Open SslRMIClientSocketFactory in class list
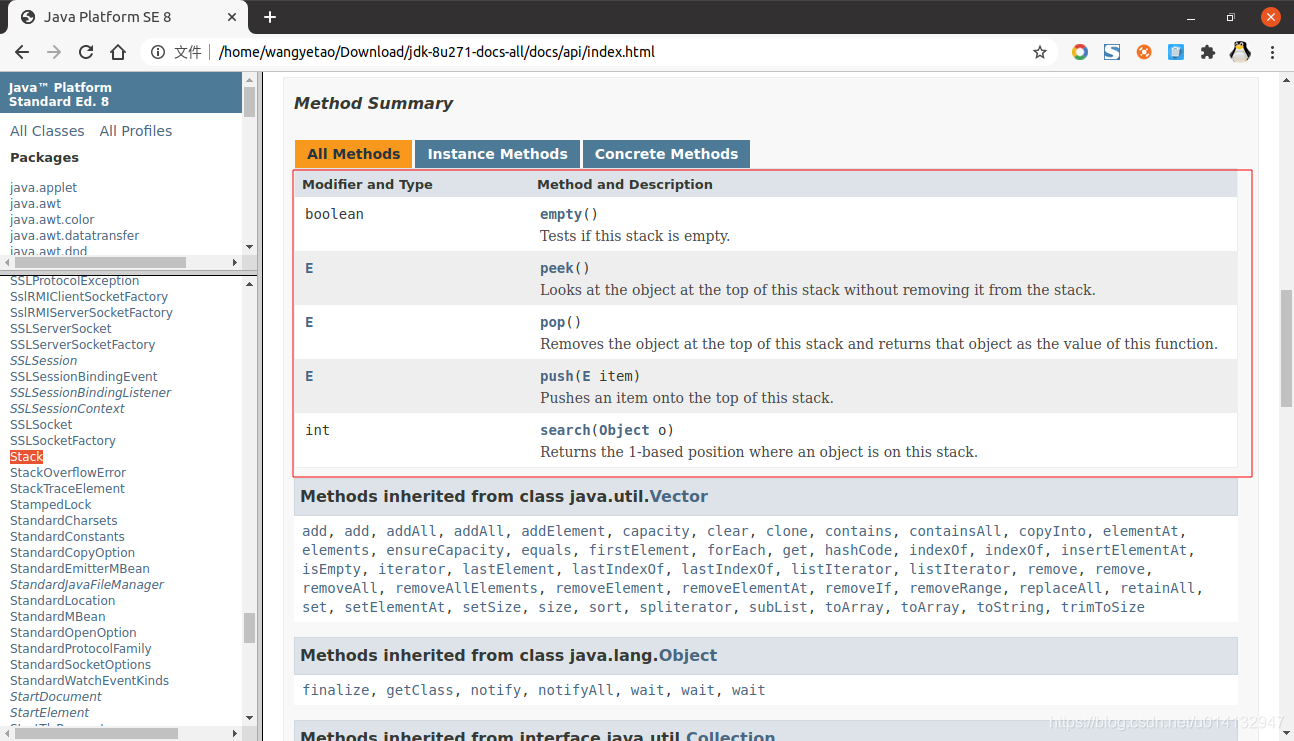Viewport: 1294px width, 741px height. pos(89,296)
